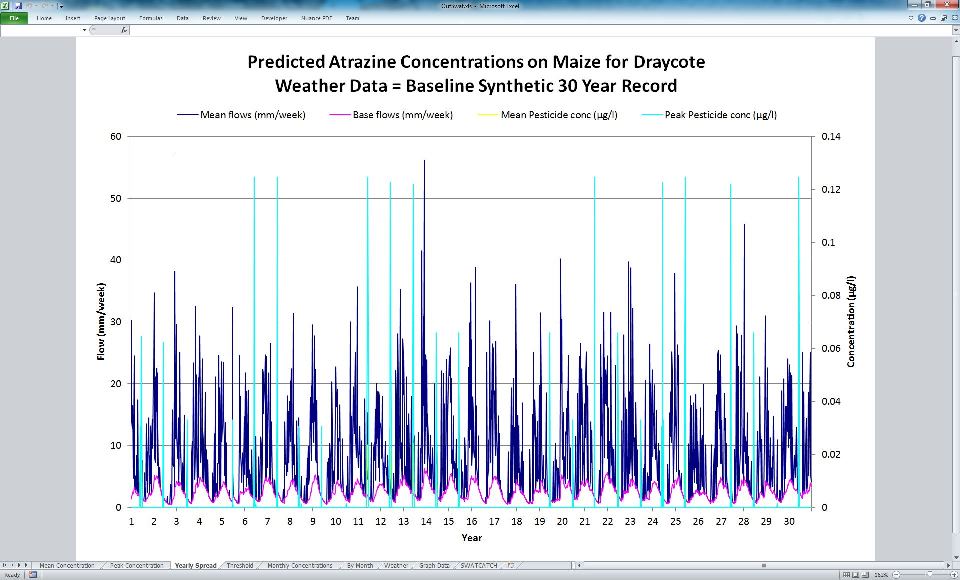Select the Page Layout view icon in status bar
The height and width of the screenshot is (580, 960).
[x=857, y=574]
